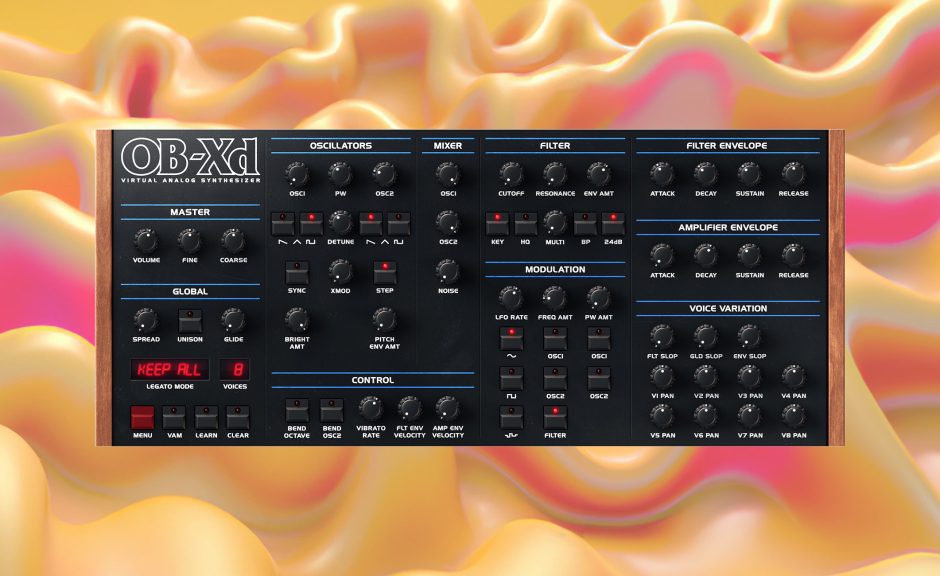Viewport: 940px width, 576px height.
Task: Open the Voices count display
Action: pos(235,369)
